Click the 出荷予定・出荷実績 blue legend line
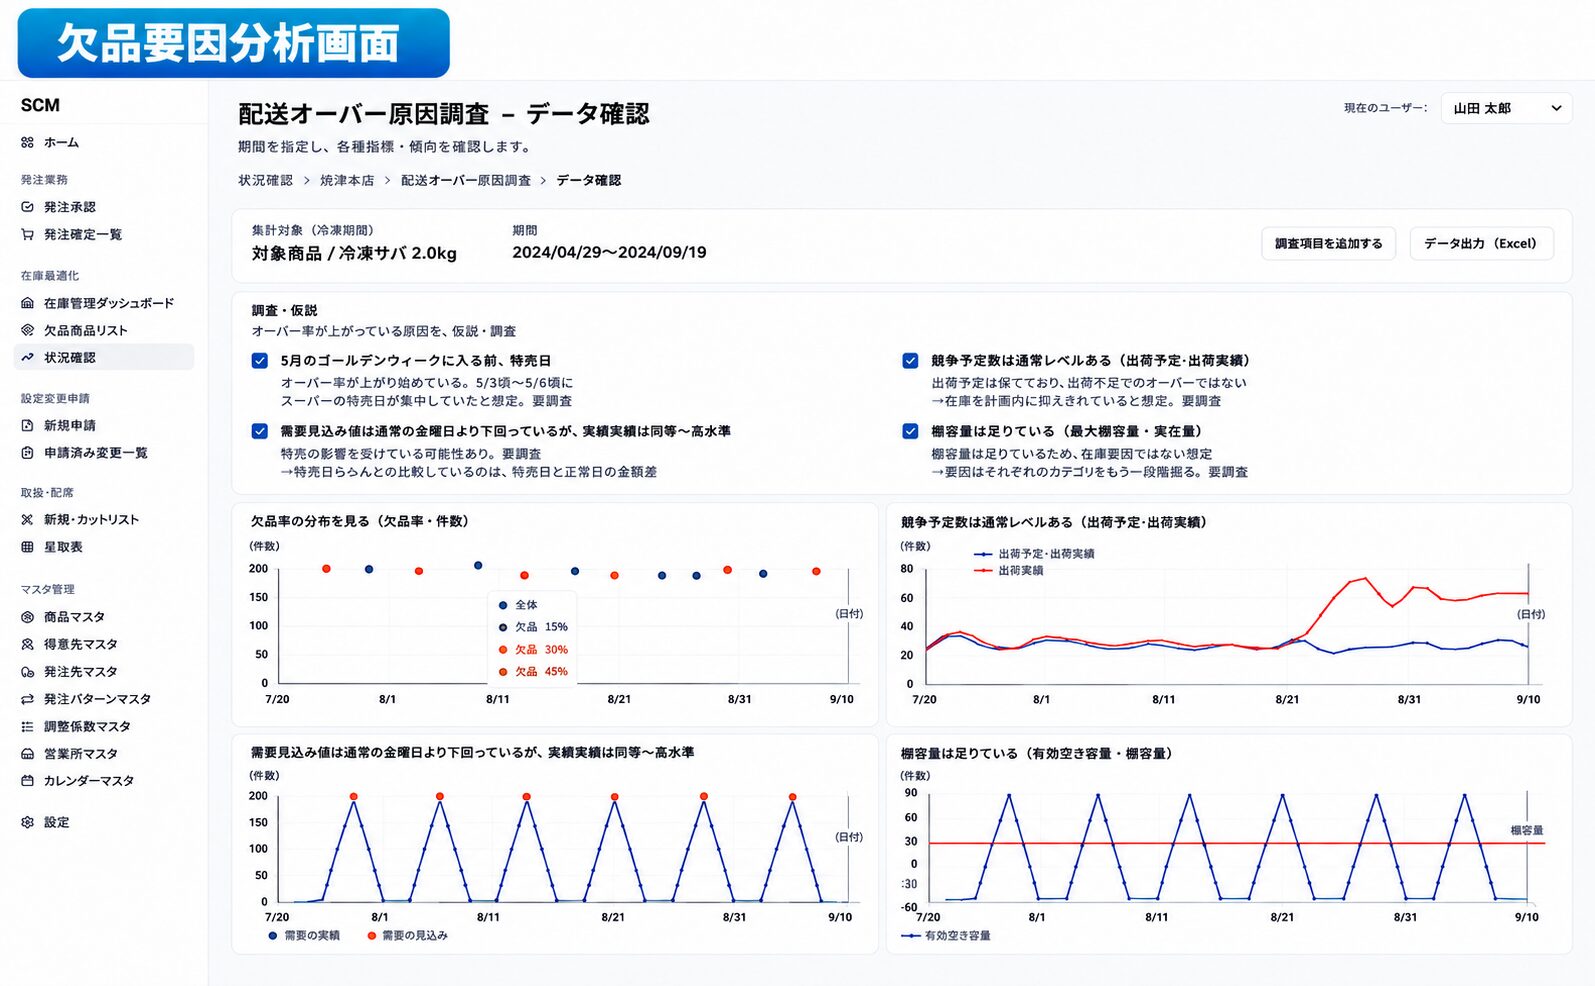 point(983,553)
